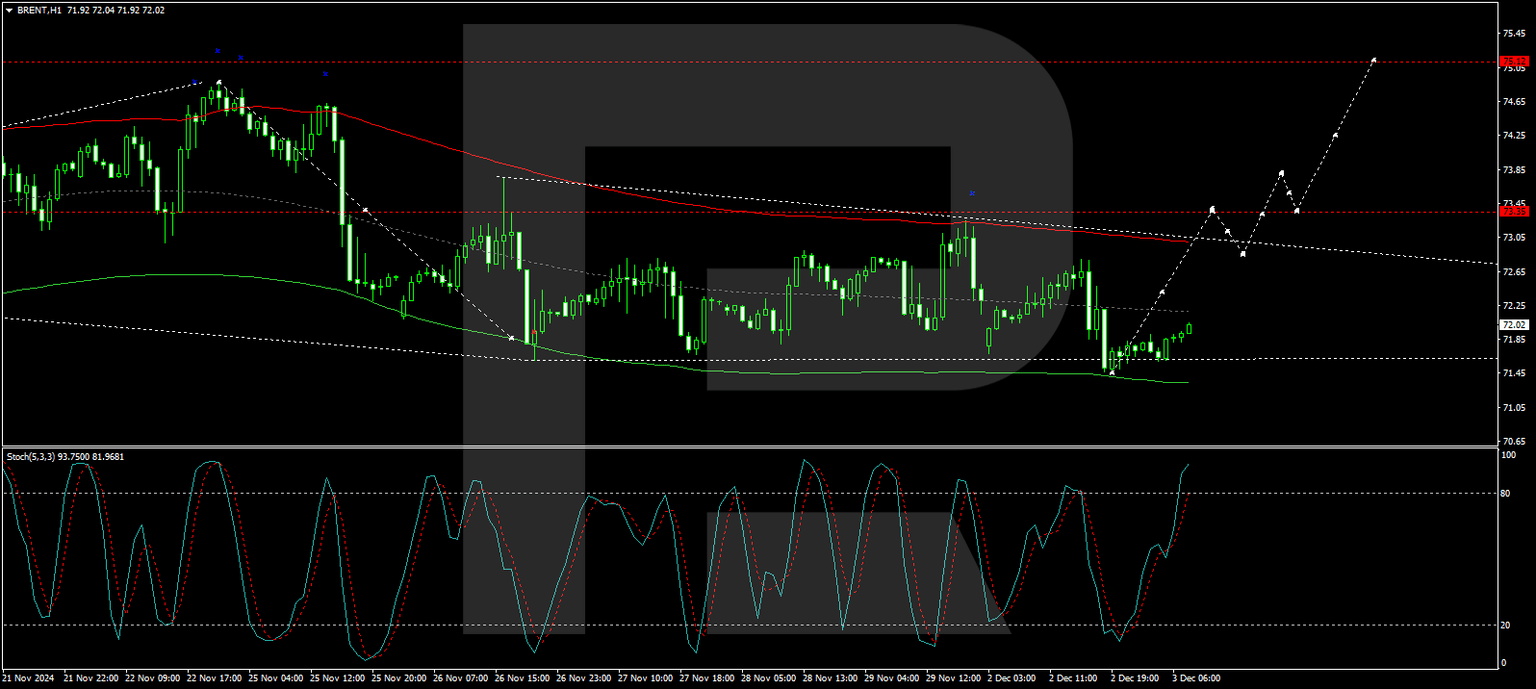Screen dimensions: 1536x689
Task: Click the 71.85 price axis label
Action: [1513, 339]
